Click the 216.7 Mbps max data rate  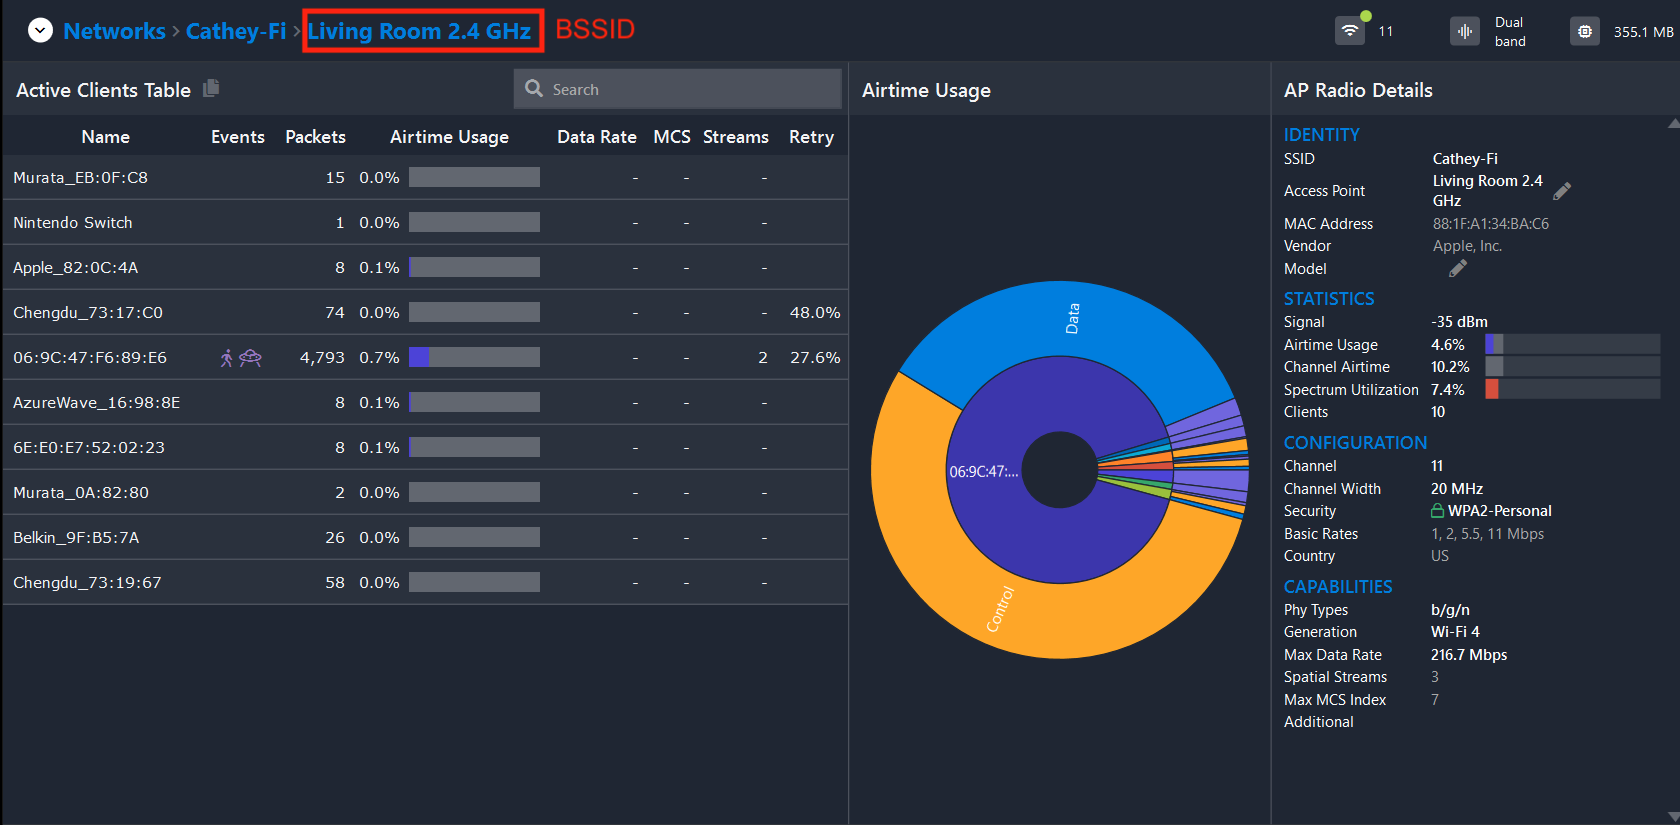pos(1469,655)
